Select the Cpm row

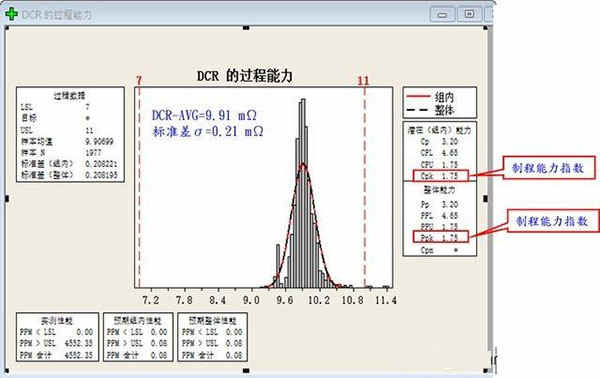(439, 250)
